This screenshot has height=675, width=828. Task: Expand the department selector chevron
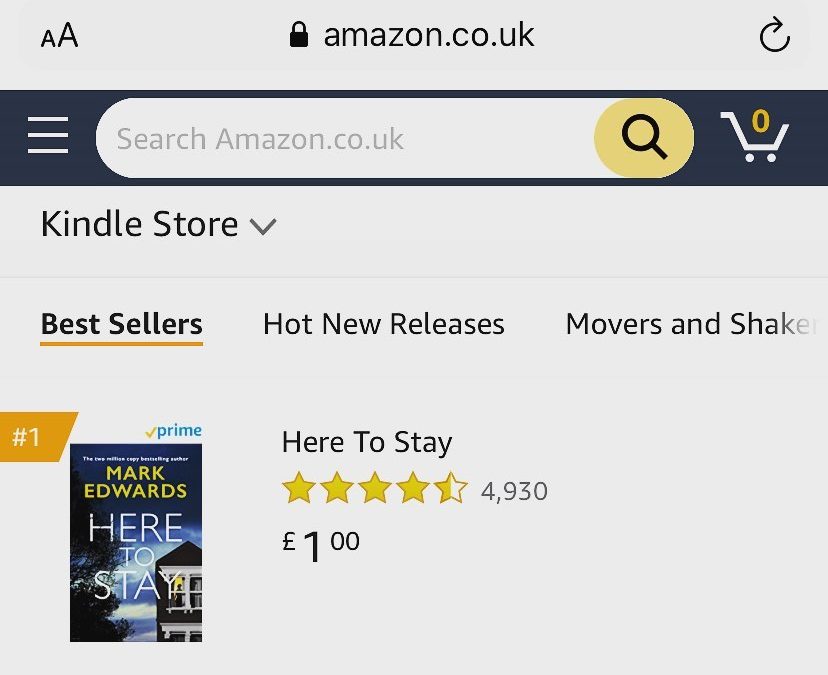click(263, 227)
